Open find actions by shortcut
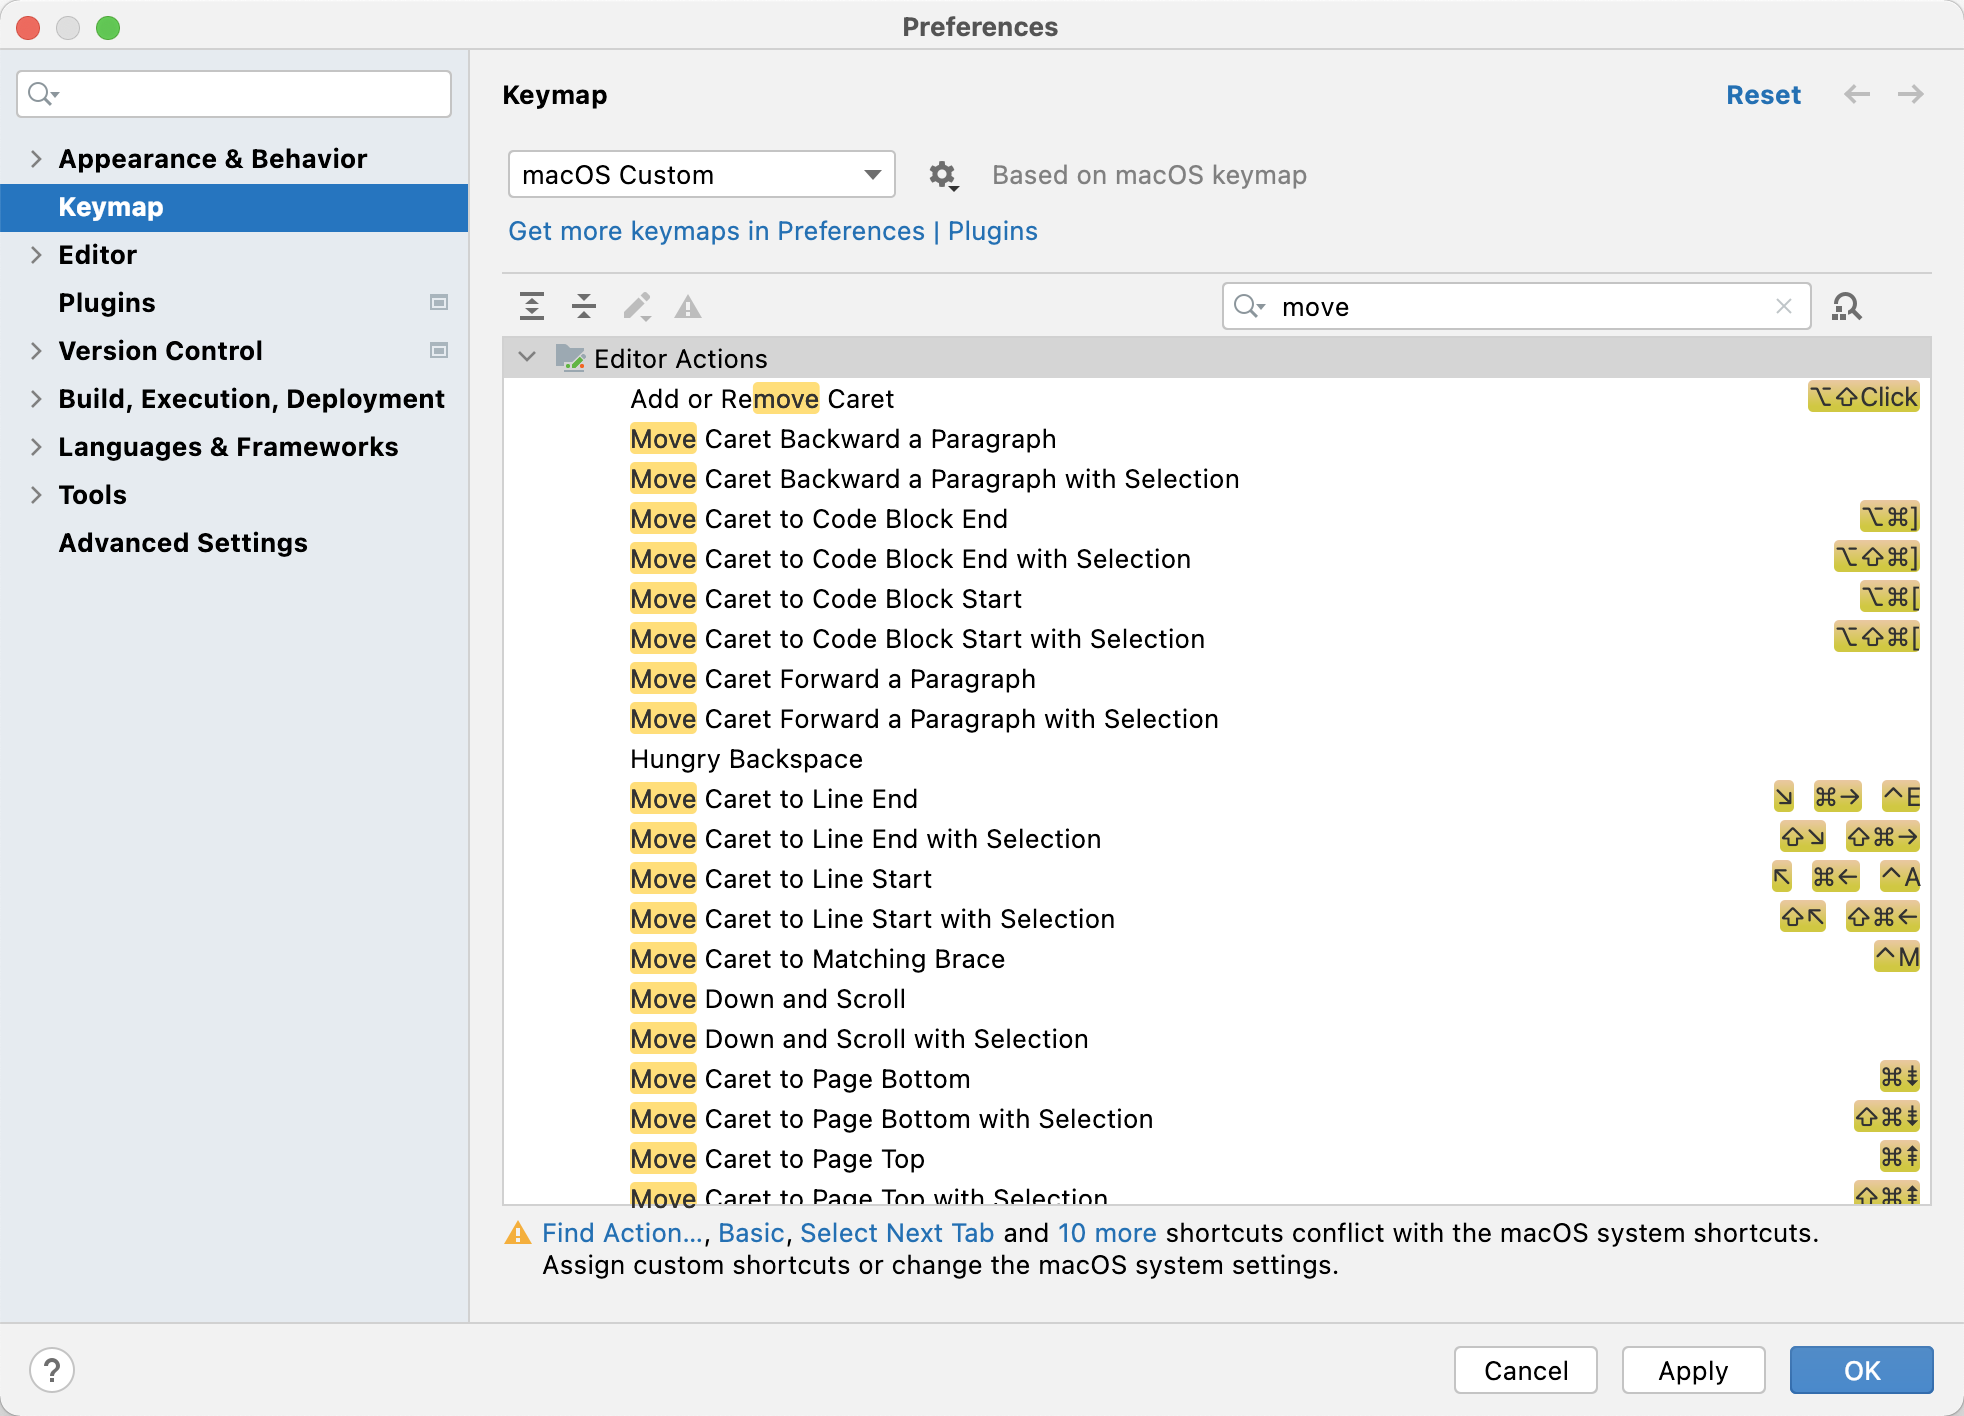Viewport: 1964px width, 1416px height. (1848, 306)
